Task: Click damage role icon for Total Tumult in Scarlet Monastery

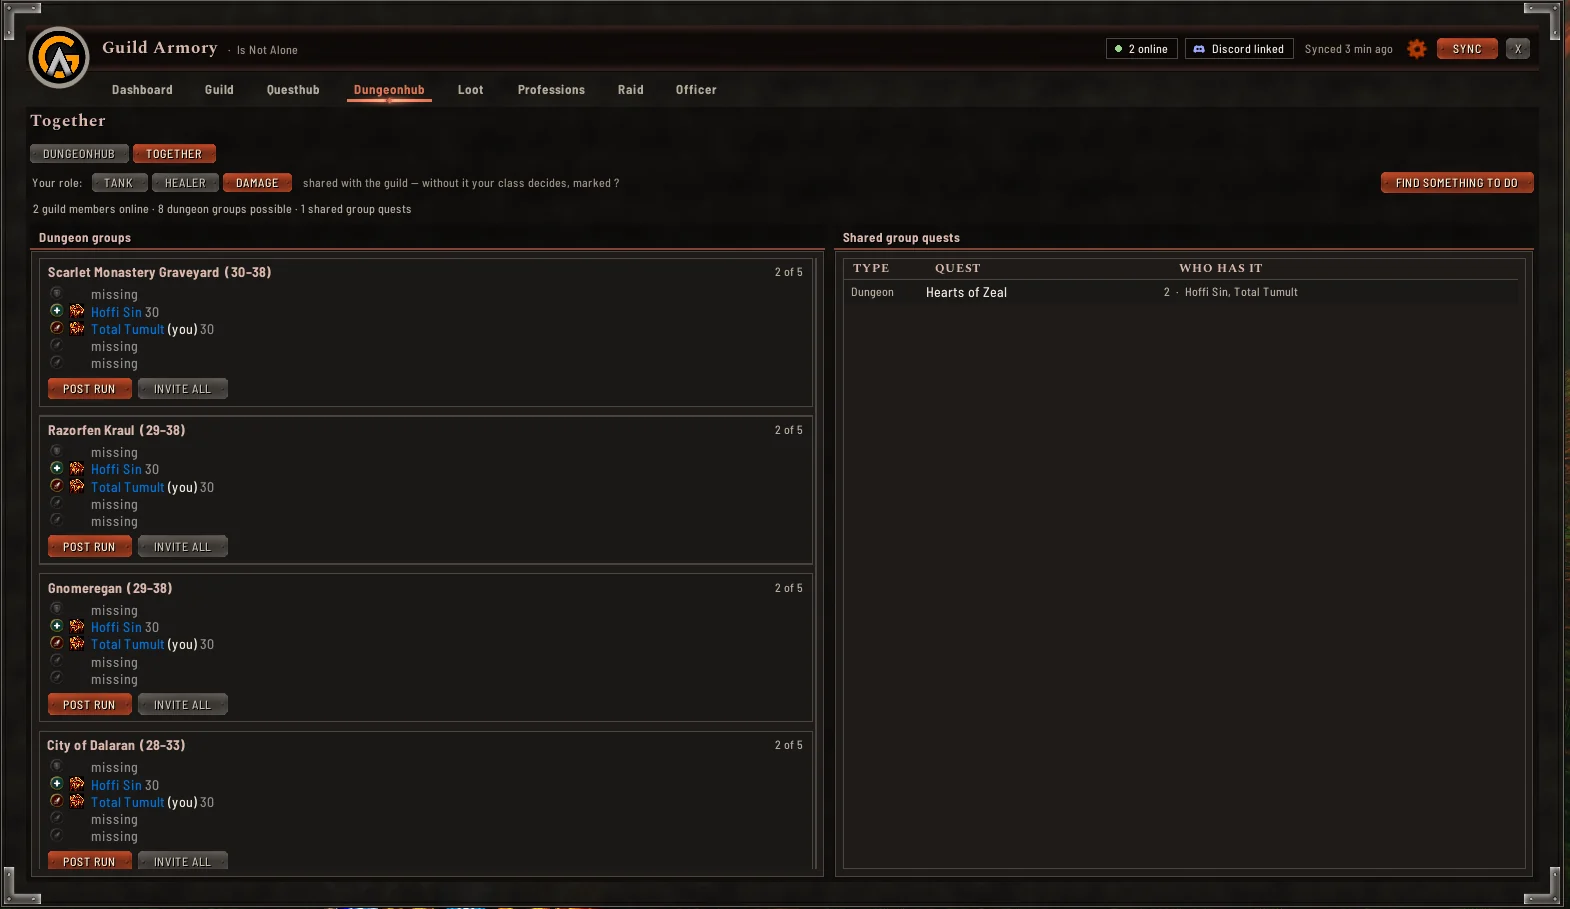Action: point(57,328)
